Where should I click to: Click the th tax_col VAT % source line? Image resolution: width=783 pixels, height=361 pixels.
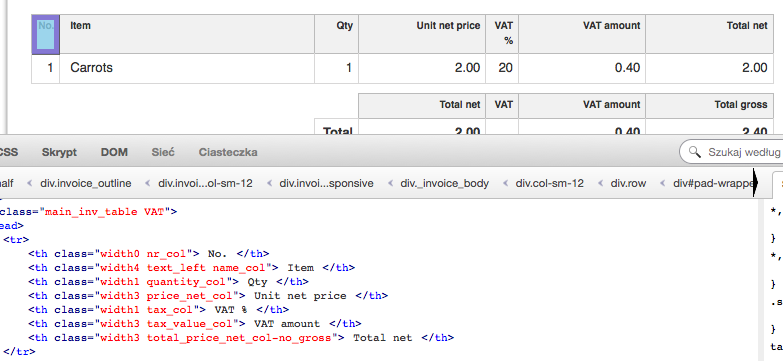(x=158, y=310)
